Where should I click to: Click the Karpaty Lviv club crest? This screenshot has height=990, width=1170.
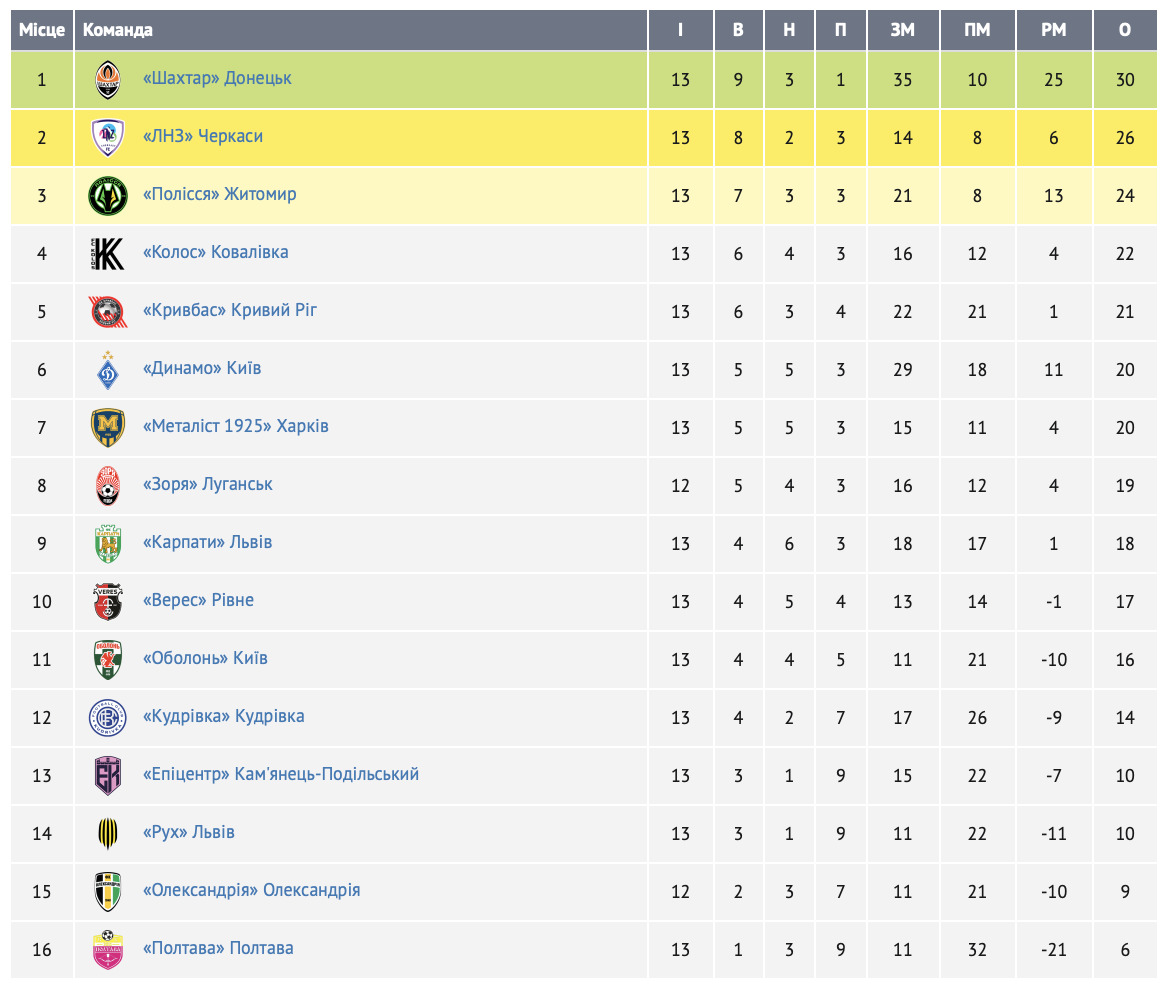click(x=108, y=543)
